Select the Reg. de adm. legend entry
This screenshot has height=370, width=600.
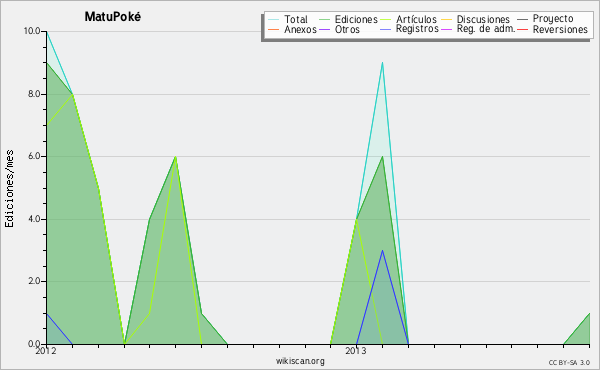click(478, 29)
